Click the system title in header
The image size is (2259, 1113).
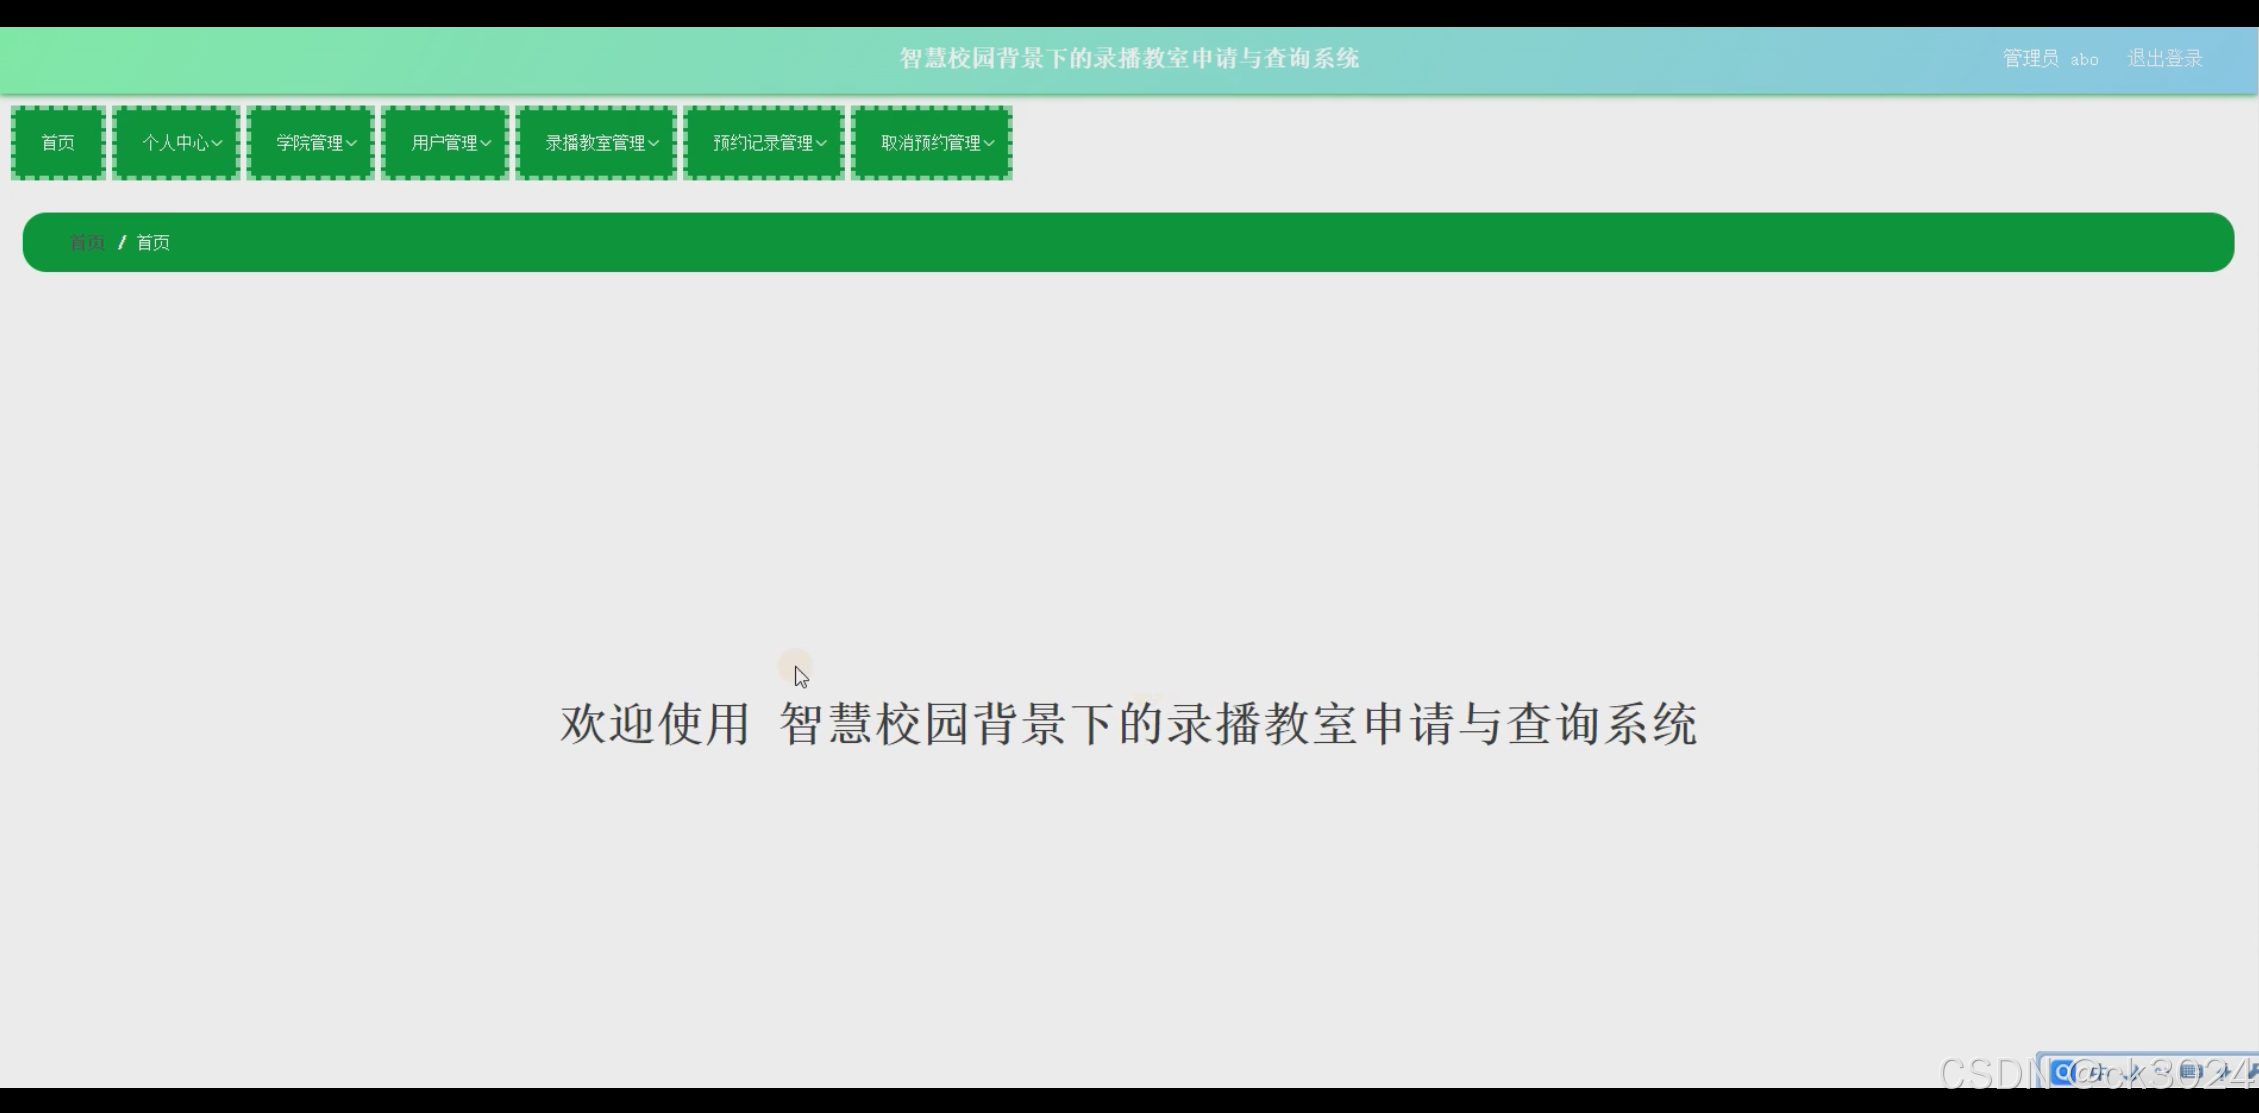click(1129, 58)
